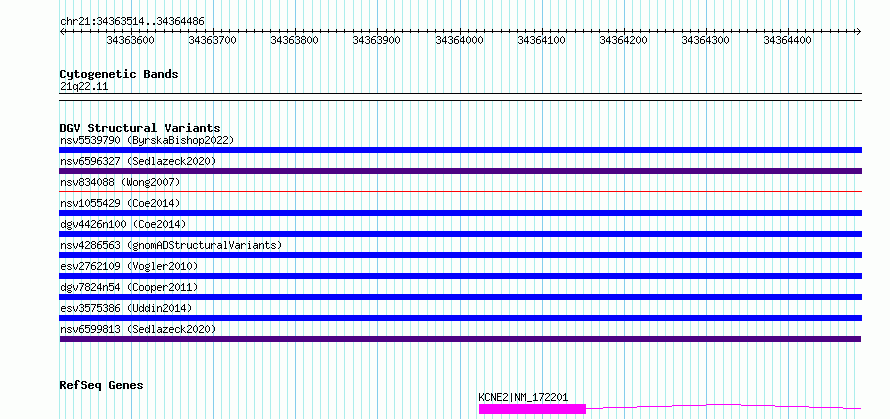Open nsv4286563 (gnomADStructuralVariants) label
The width and height of the screenshot is (890, 419).
click(x=171, y=245)
